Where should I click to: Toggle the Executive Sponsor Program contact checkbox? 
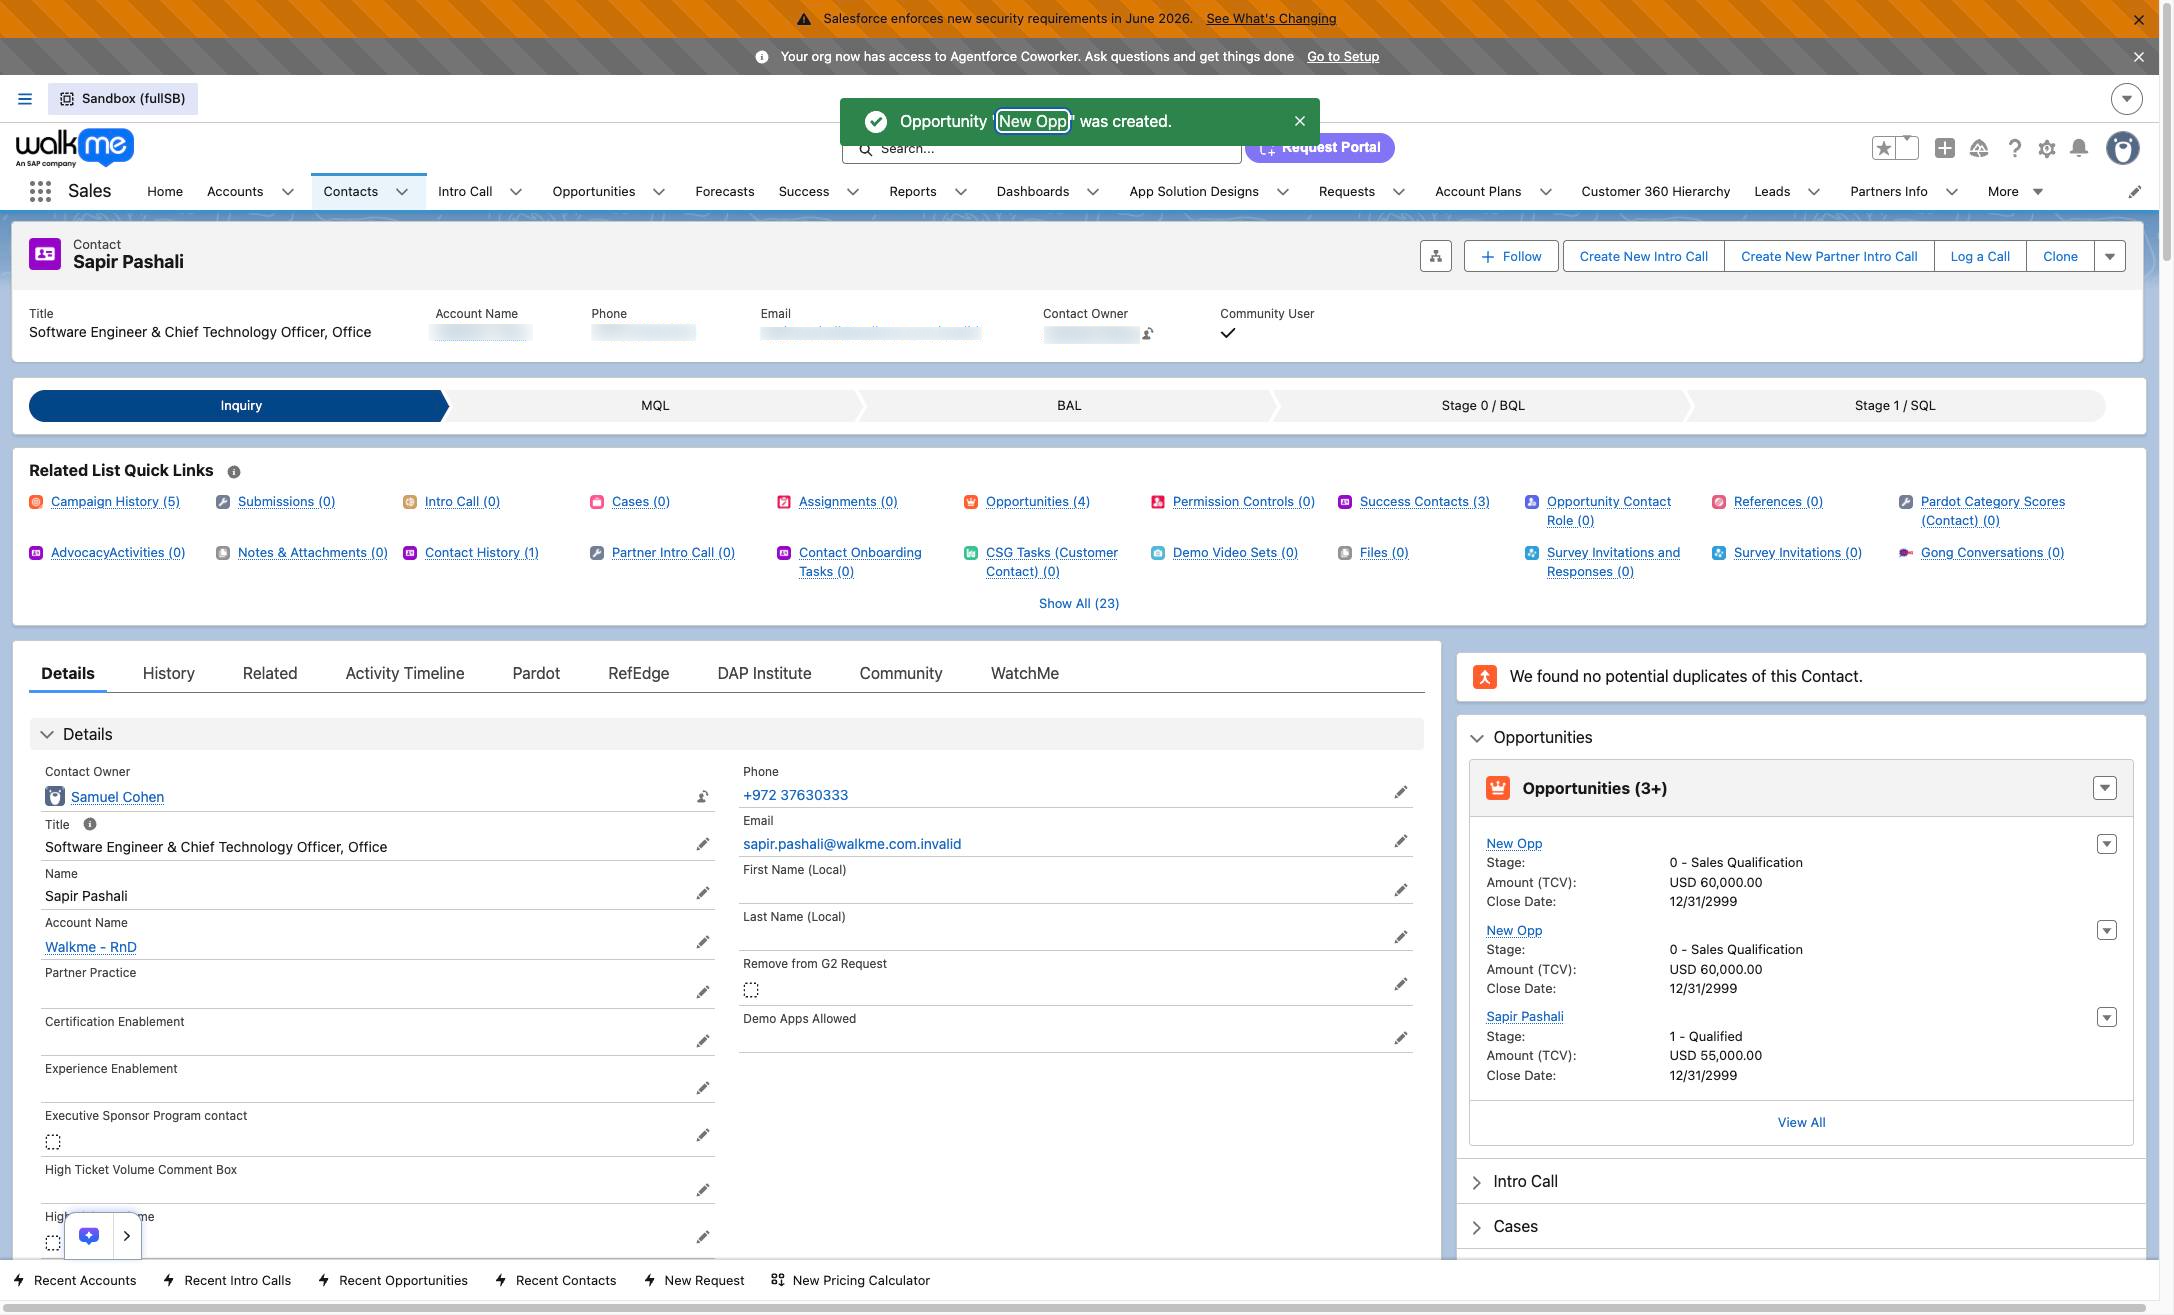[53, 1142]
